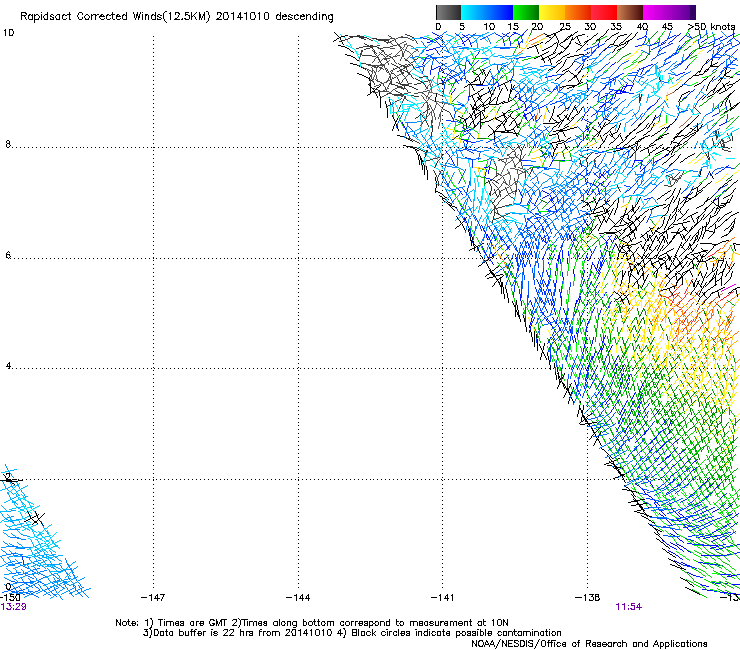Viewport: 740px width, 650px height.
Task: Click the purple time stamp '11:54'
Action: [x=629, y=607]
